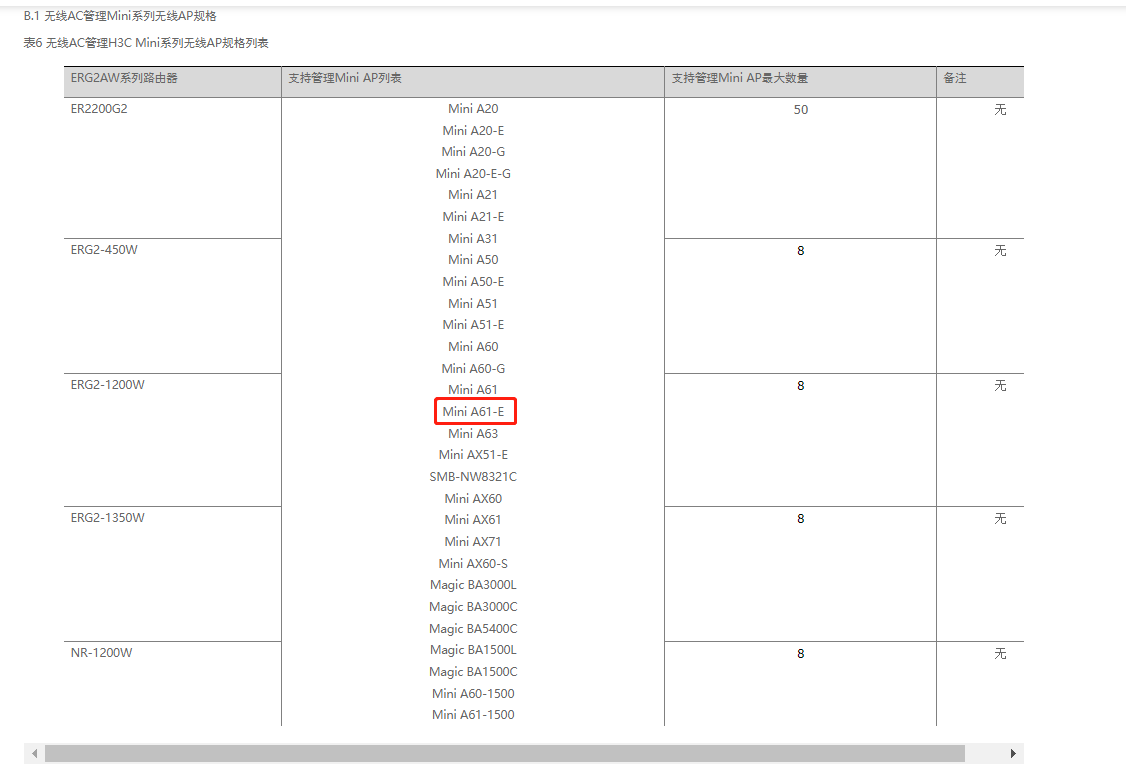The width and height of the screenshot is (1126, 782).
Task: Click the Mini AX60 entry
Action: tap(473, 498)
